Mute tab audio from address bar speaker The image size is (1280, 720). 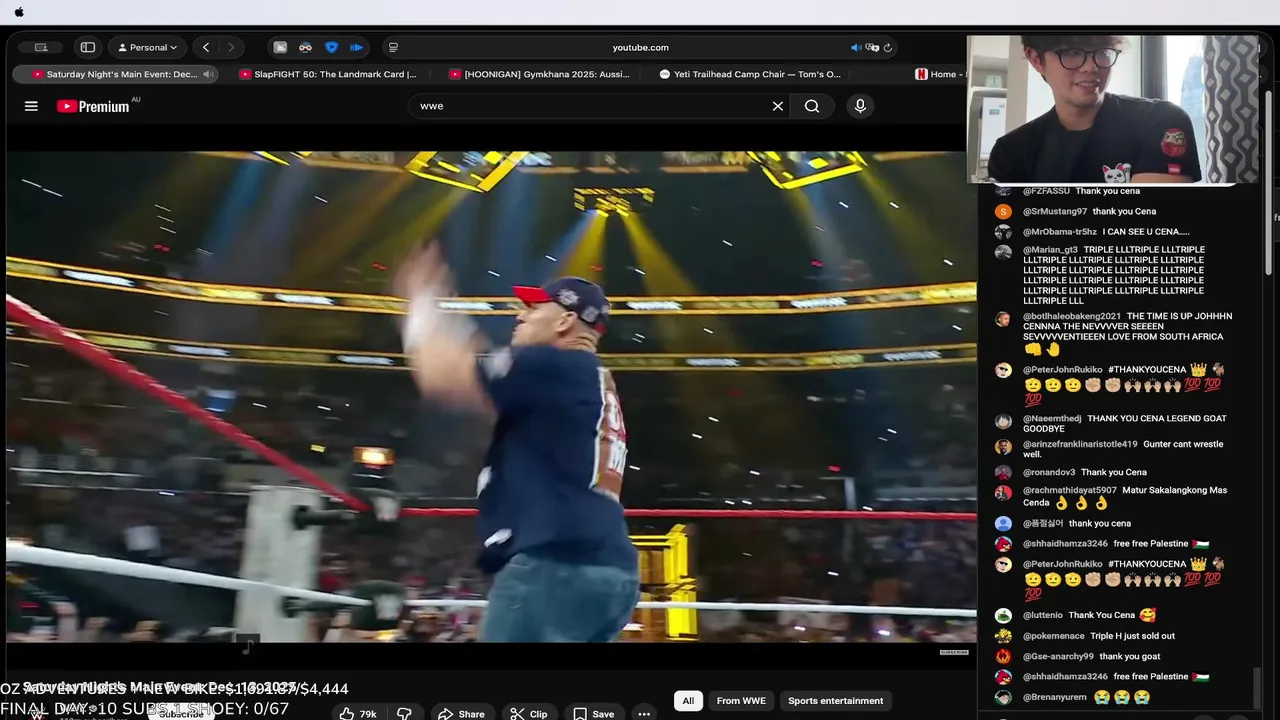point(856,47)
